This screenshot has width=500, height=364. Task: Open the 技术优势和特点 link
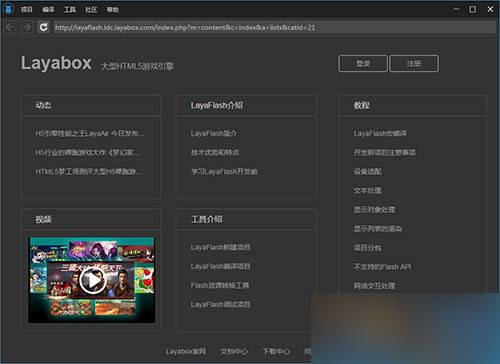pos(215,153)
